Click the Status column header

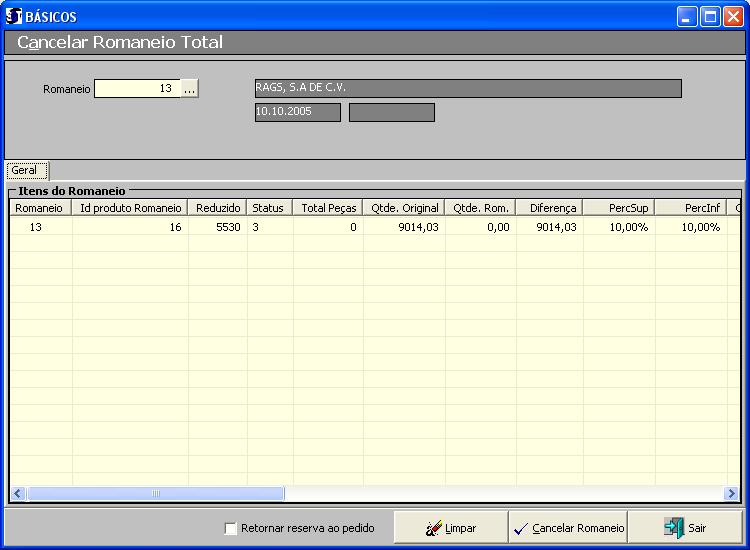(x=269, y=208)
